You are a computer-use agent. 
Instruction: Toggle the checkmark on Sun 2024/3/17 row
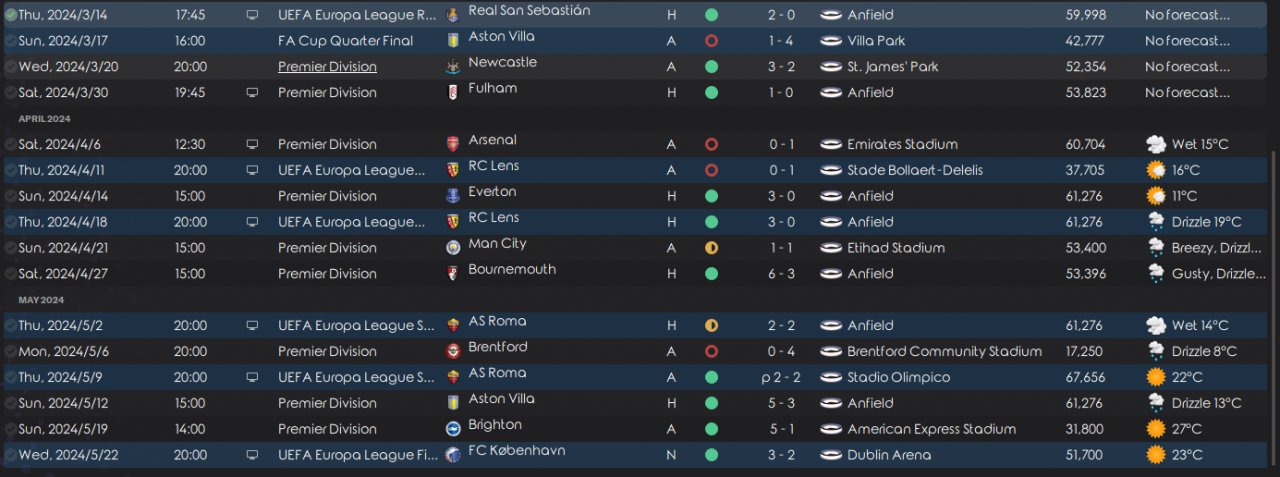10,41
